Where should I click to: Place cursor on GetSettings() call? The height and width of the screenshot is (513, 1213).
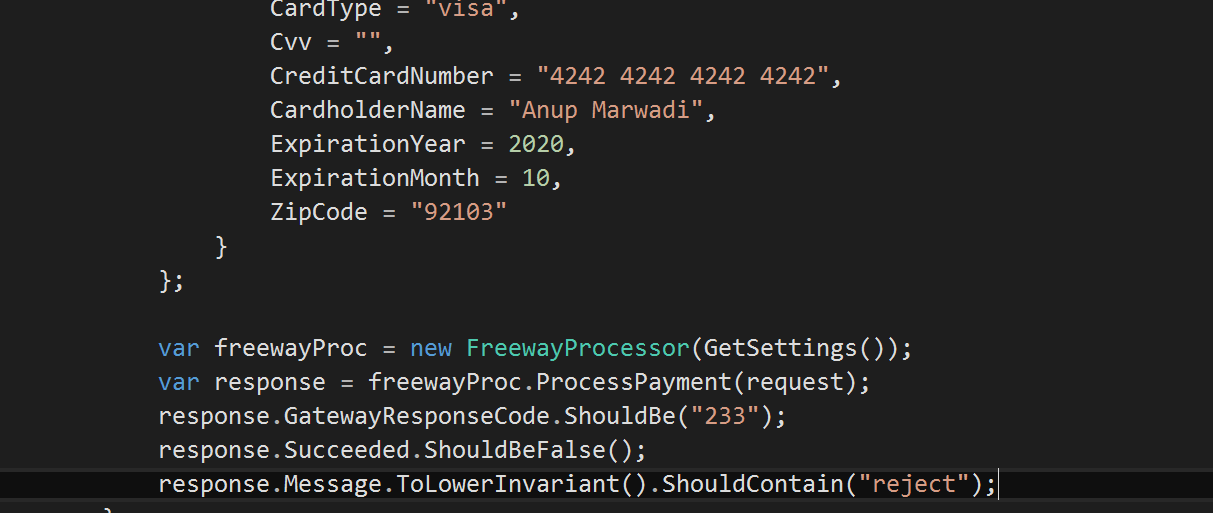pos(796,349)
